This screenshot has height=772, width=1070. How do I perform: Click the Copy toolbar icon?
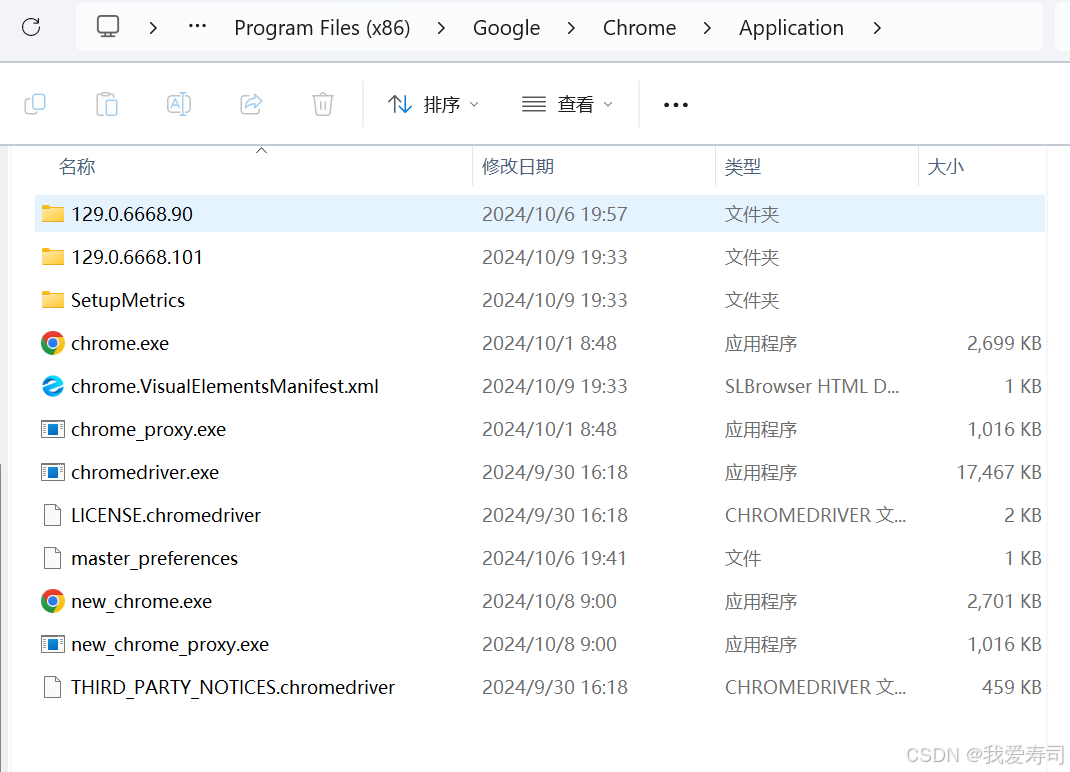pyautogui.click(x=35, y=104)
